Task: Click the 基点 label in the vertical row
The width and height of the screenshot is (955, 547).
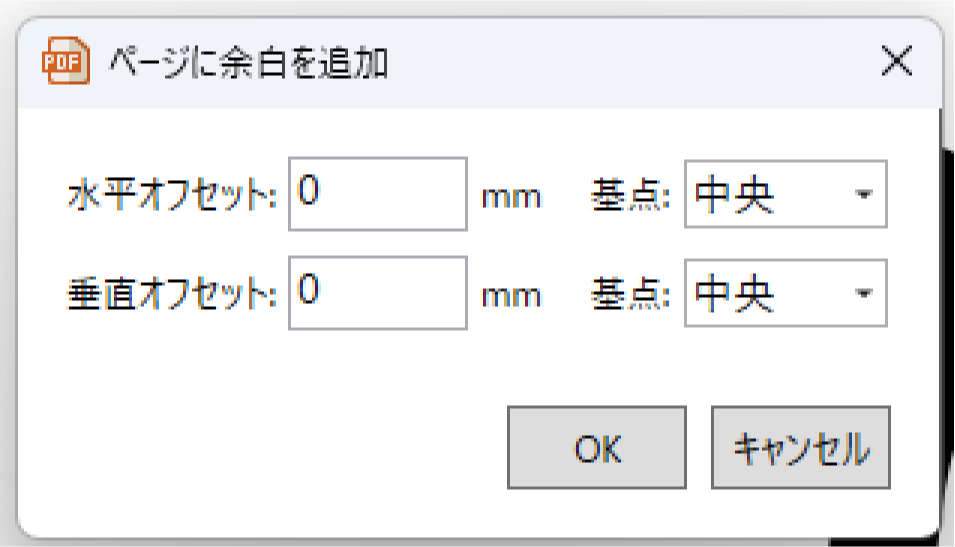Action: (630, 295)
